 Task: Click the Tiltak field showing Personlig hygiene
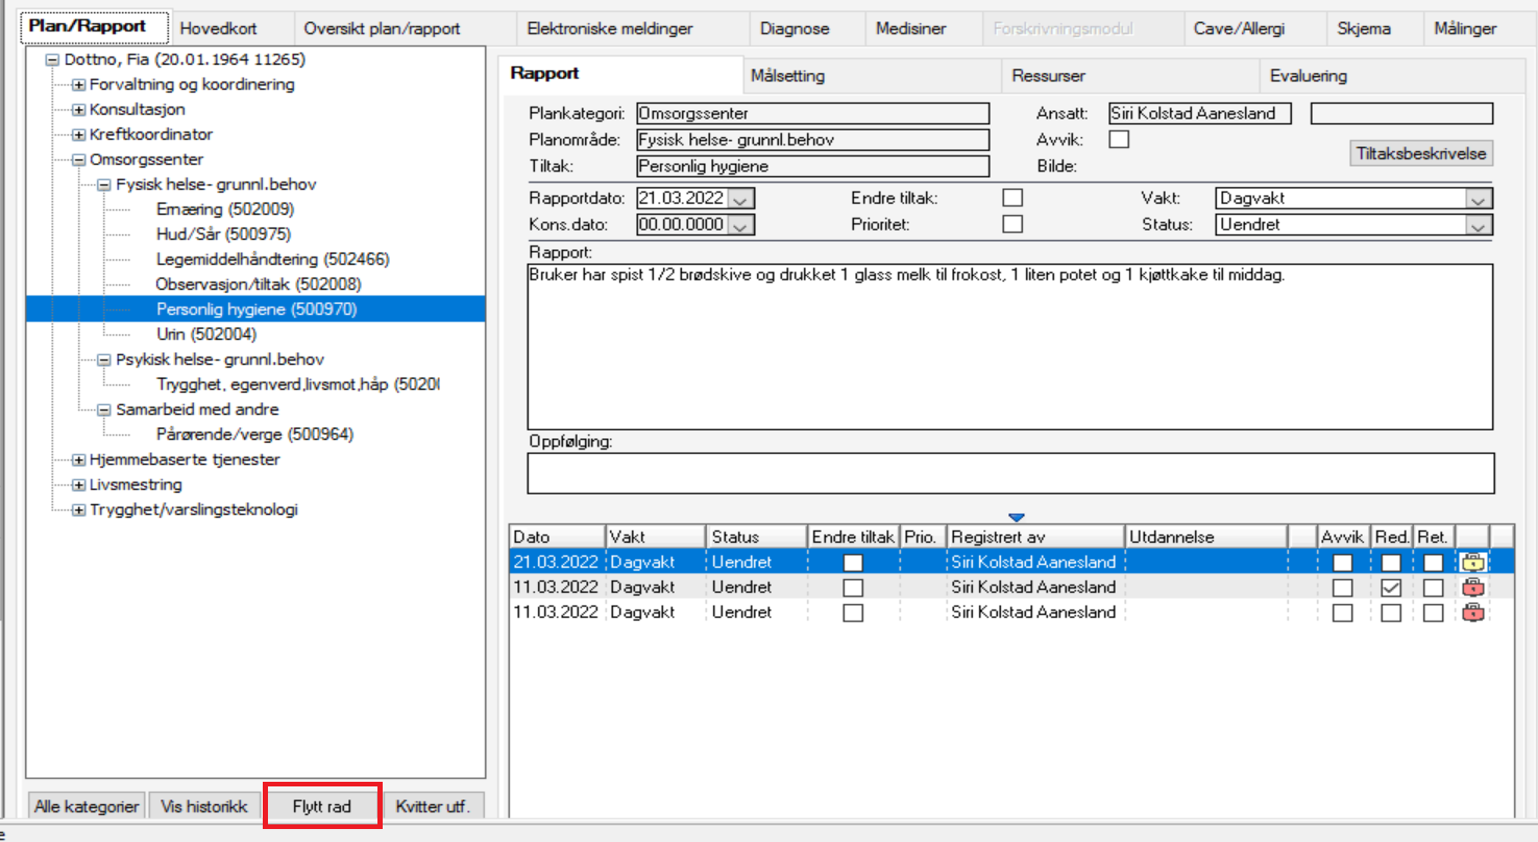812,166
